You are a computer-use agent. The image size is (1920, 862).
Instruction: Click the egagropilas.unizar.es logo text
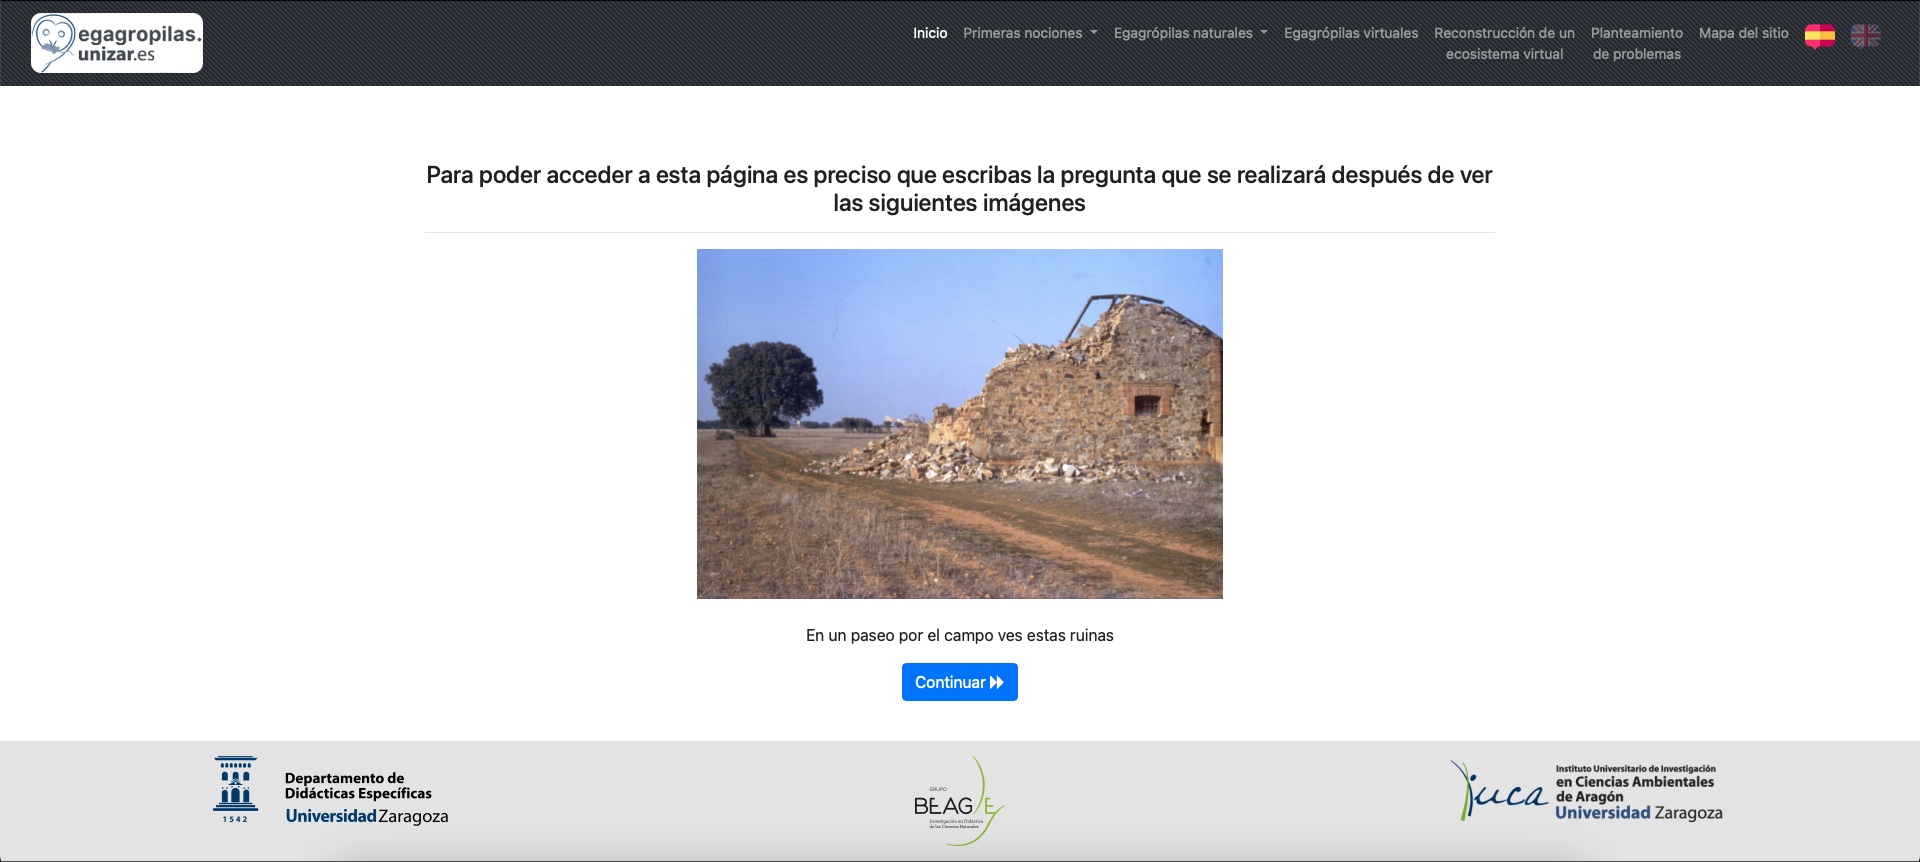(x=139, y=43)
